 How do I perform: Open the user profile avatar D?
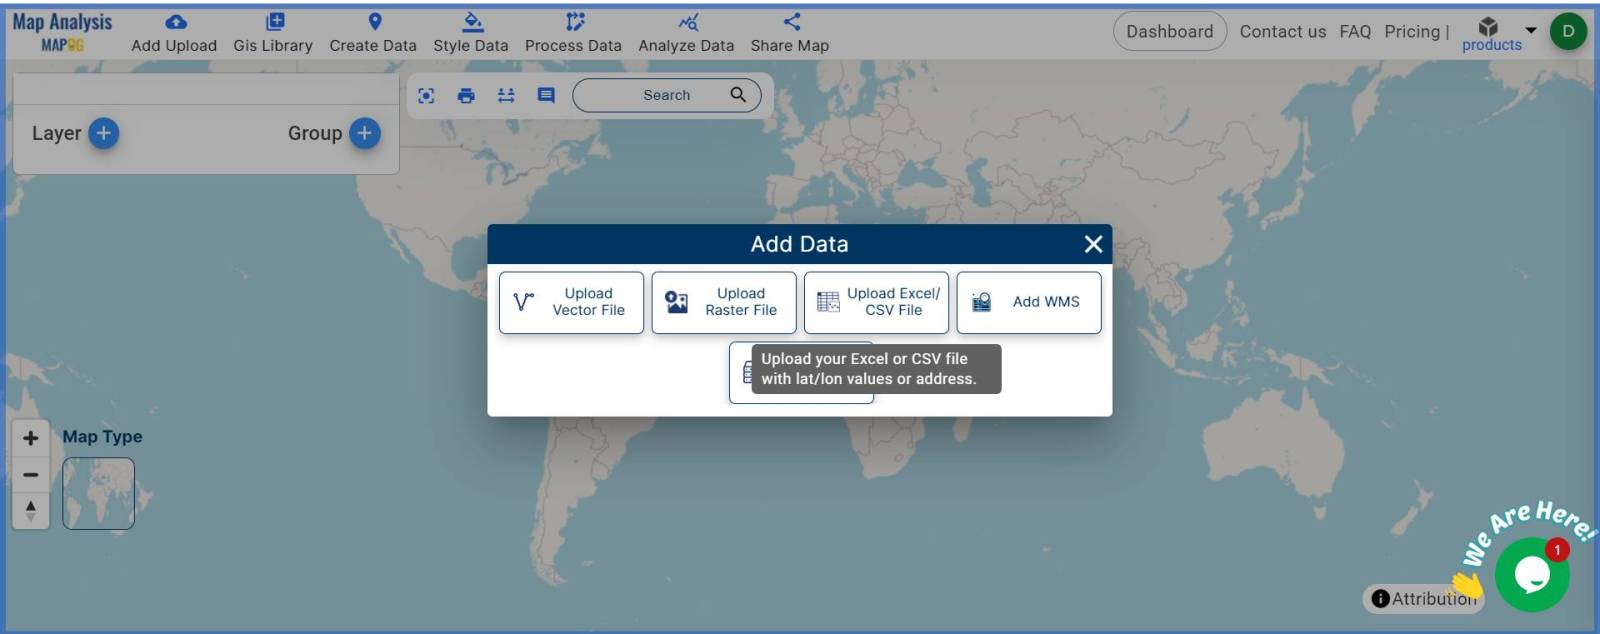pos(1568,31)
